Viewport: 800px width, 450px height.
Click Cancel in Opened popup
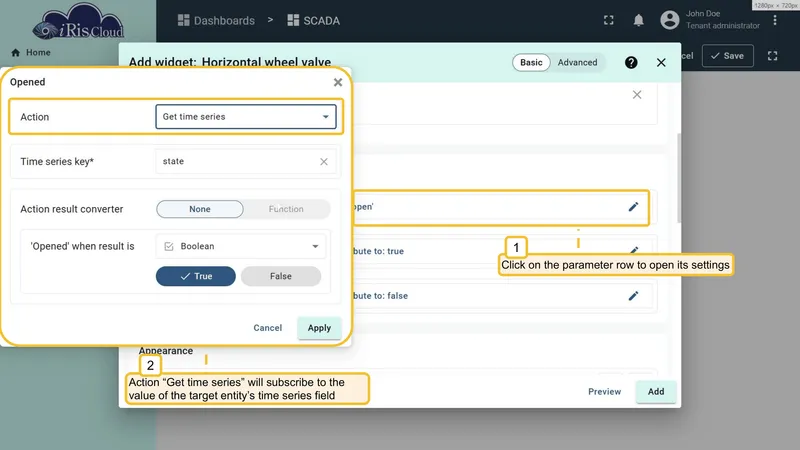[x=267, y=328]
